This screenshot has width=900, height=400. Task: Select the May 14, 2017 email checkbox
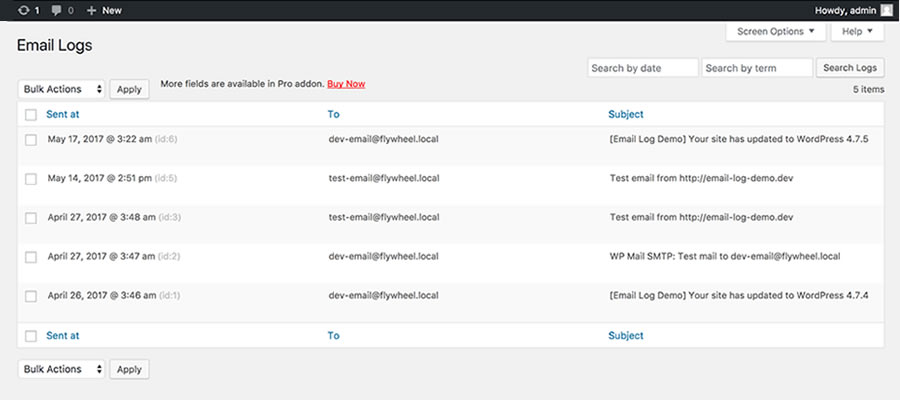31,179
